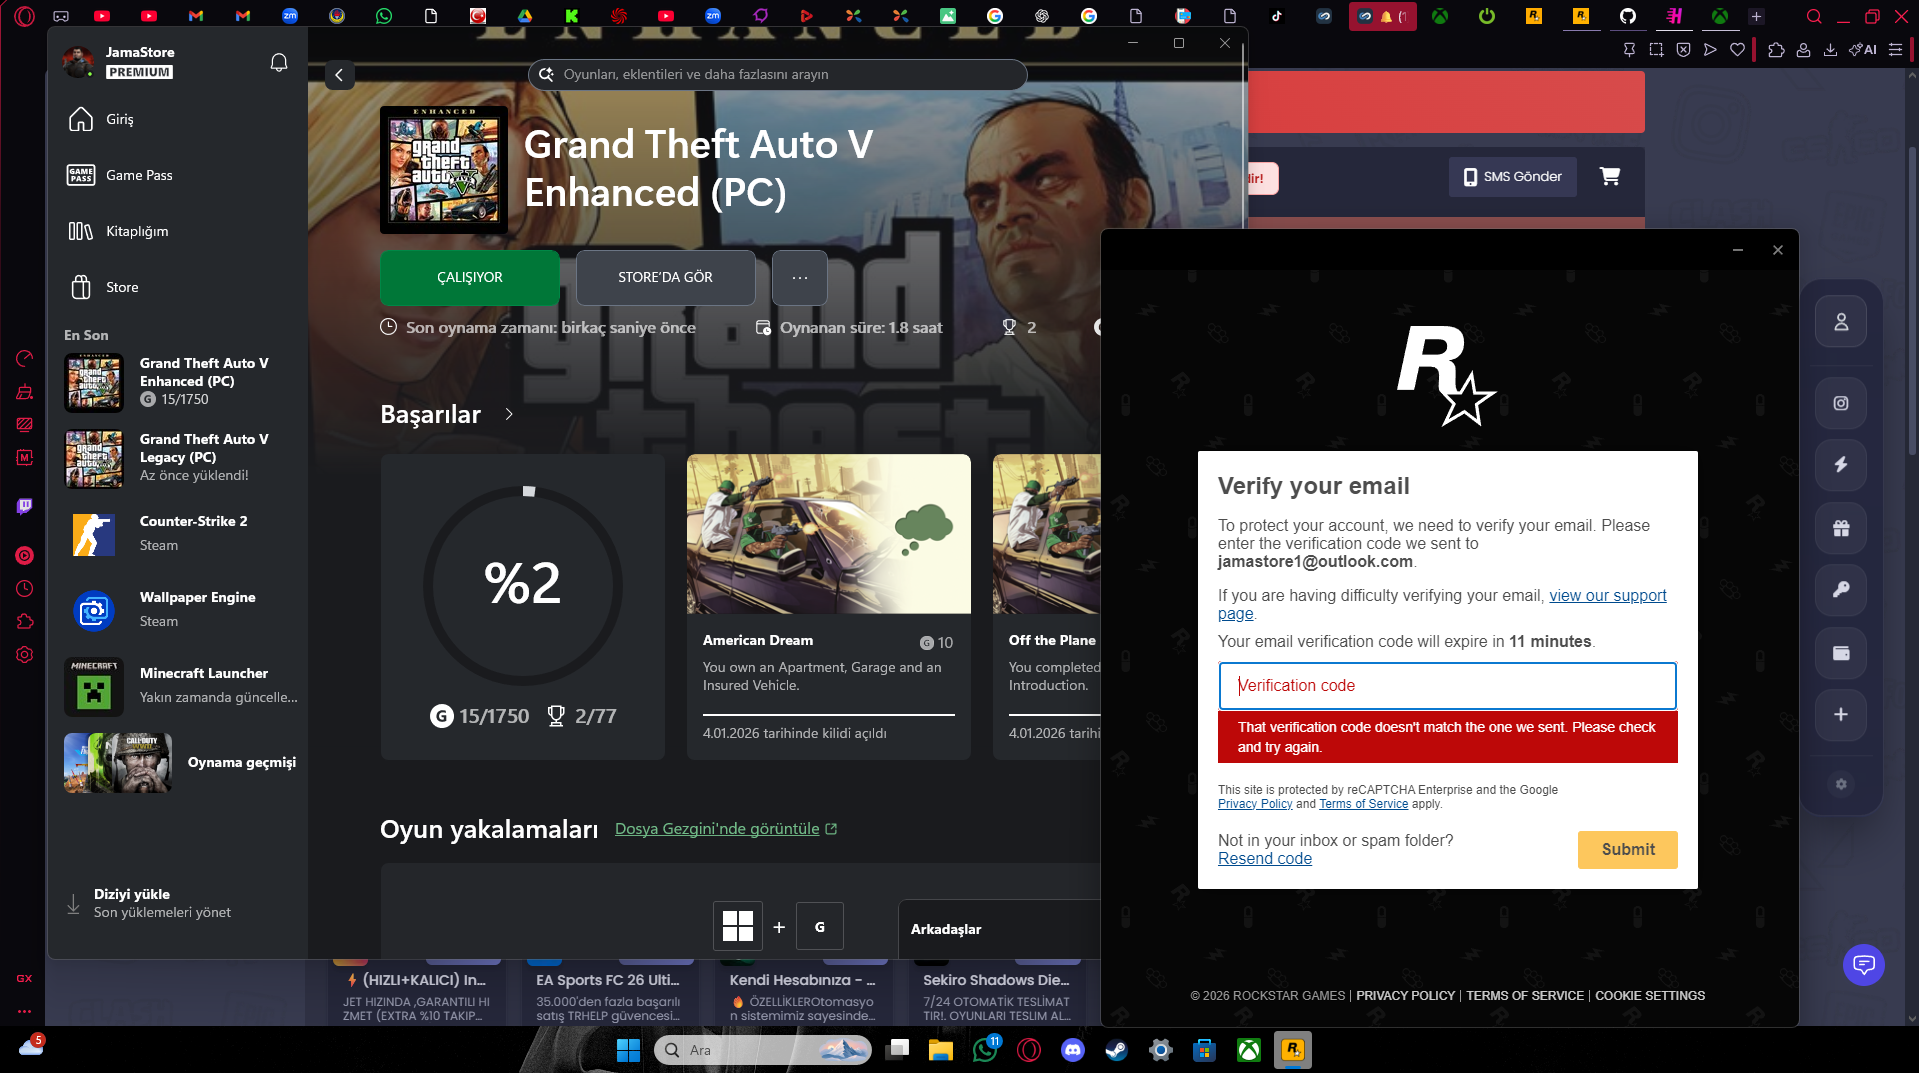Click the green ÇALIŞIYOR button
1919x1073 pixels.
pos(469,277)
